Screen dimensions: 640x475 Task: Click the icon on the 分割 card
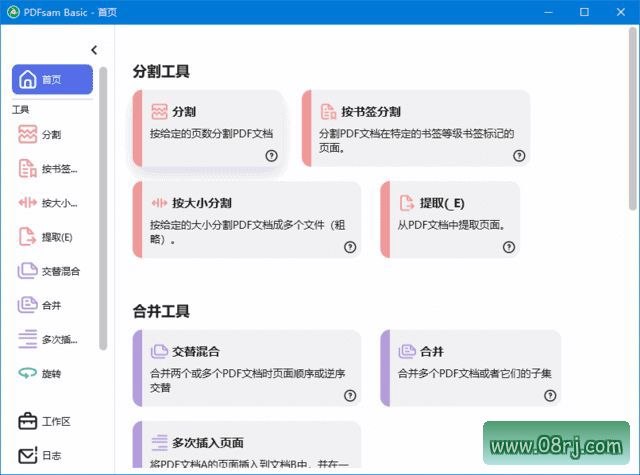coord(159,111)
